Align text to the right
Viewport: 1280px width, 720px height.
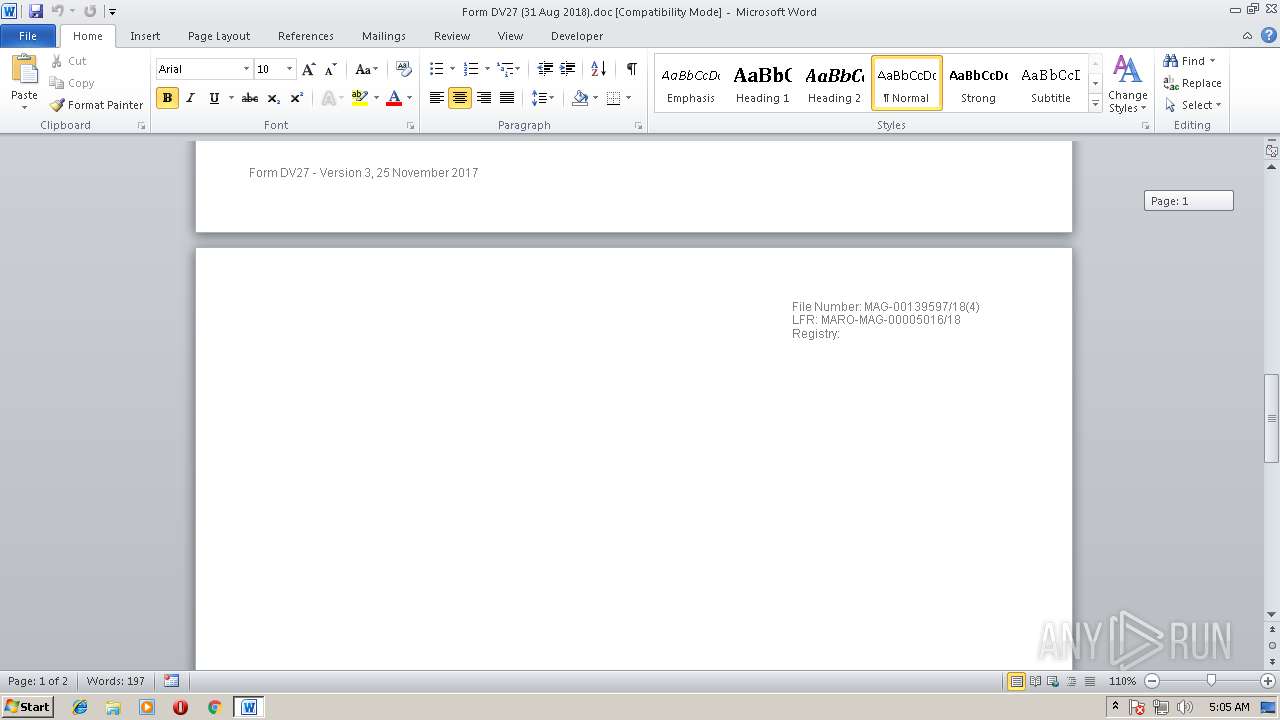(484, 98)
